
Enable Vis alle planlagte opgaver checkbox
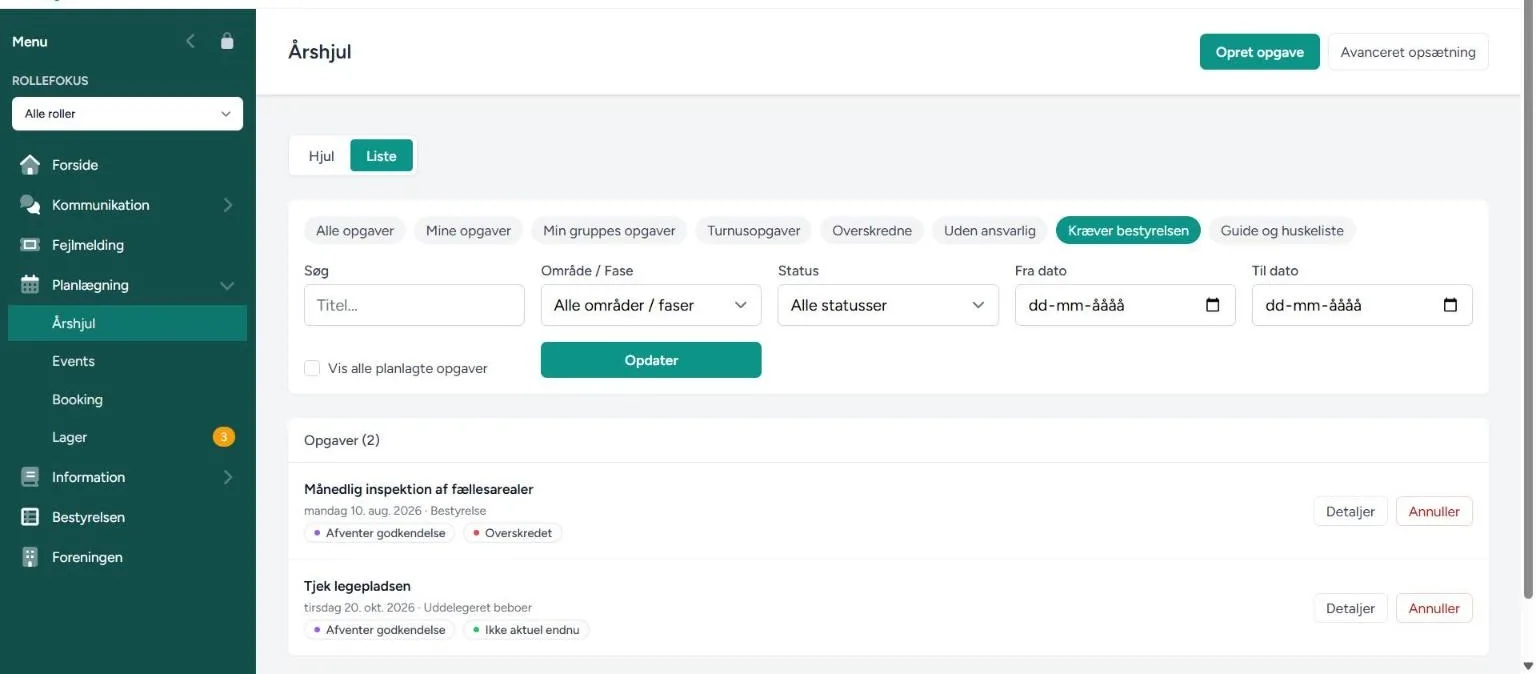tap(313, 368)
